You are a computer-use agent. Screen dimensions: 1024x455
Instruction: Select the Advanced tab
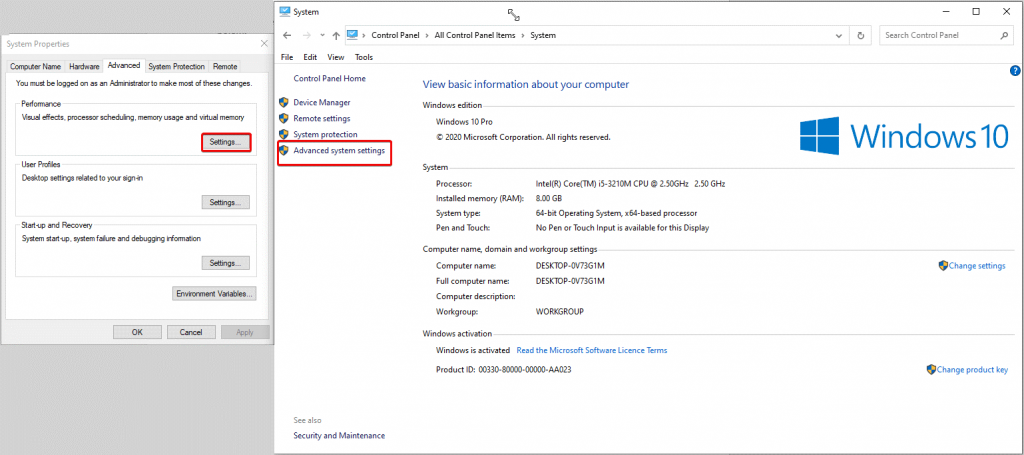(124, 66)
